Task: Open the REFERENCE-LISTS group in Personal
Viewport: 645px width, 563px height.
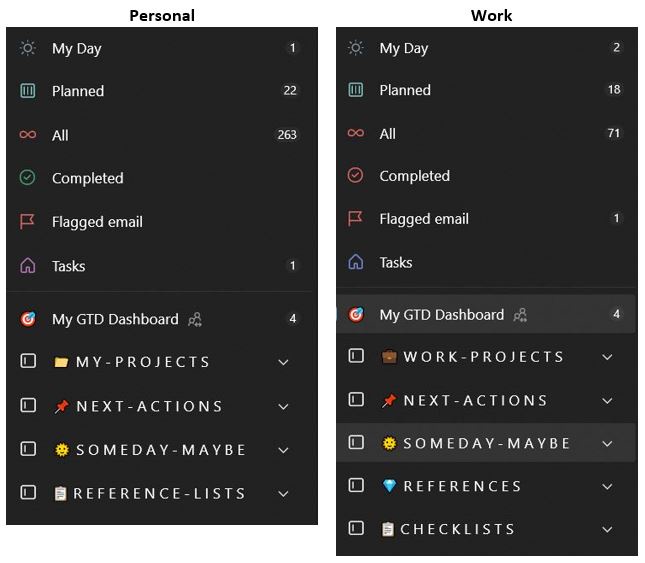Action: (160, 493)
